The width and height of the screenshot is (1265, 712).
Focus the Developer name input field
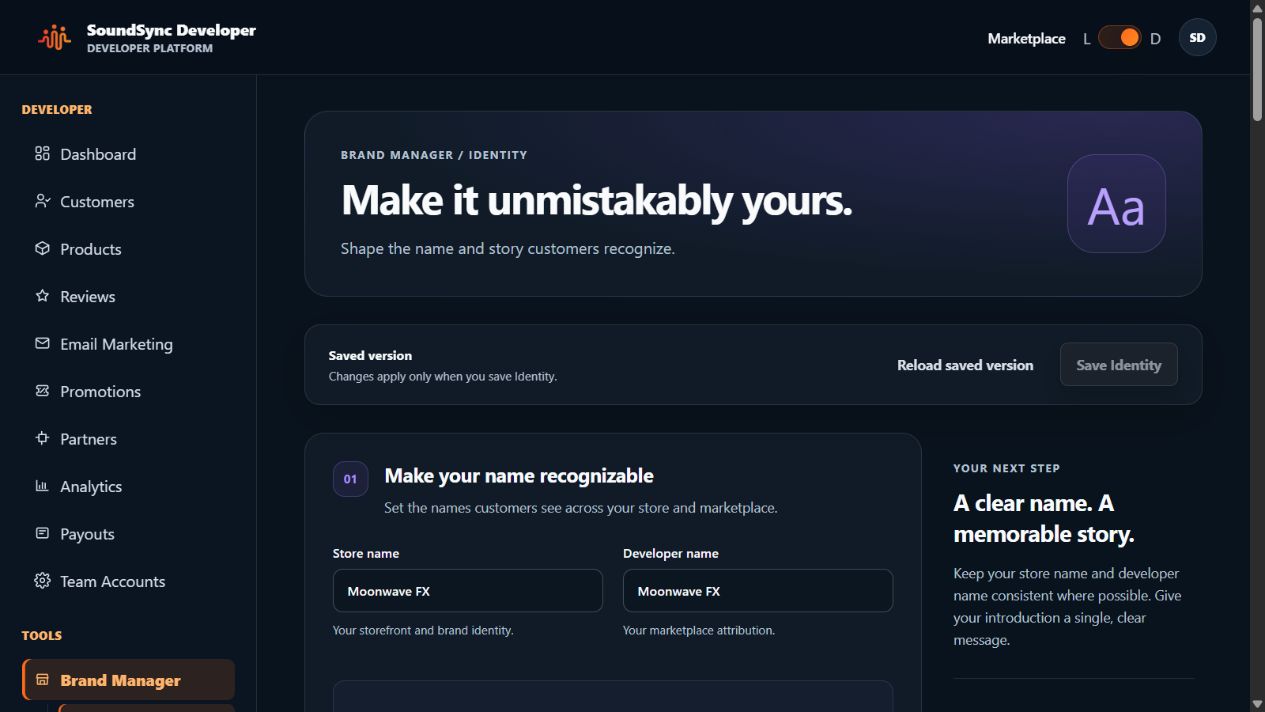757,591
